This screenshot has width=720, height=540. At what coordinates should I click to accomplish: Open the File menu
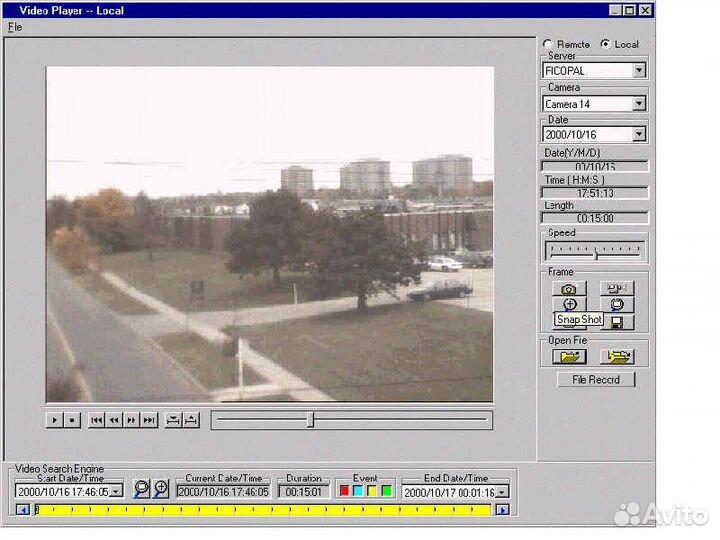tap(15, 27)
